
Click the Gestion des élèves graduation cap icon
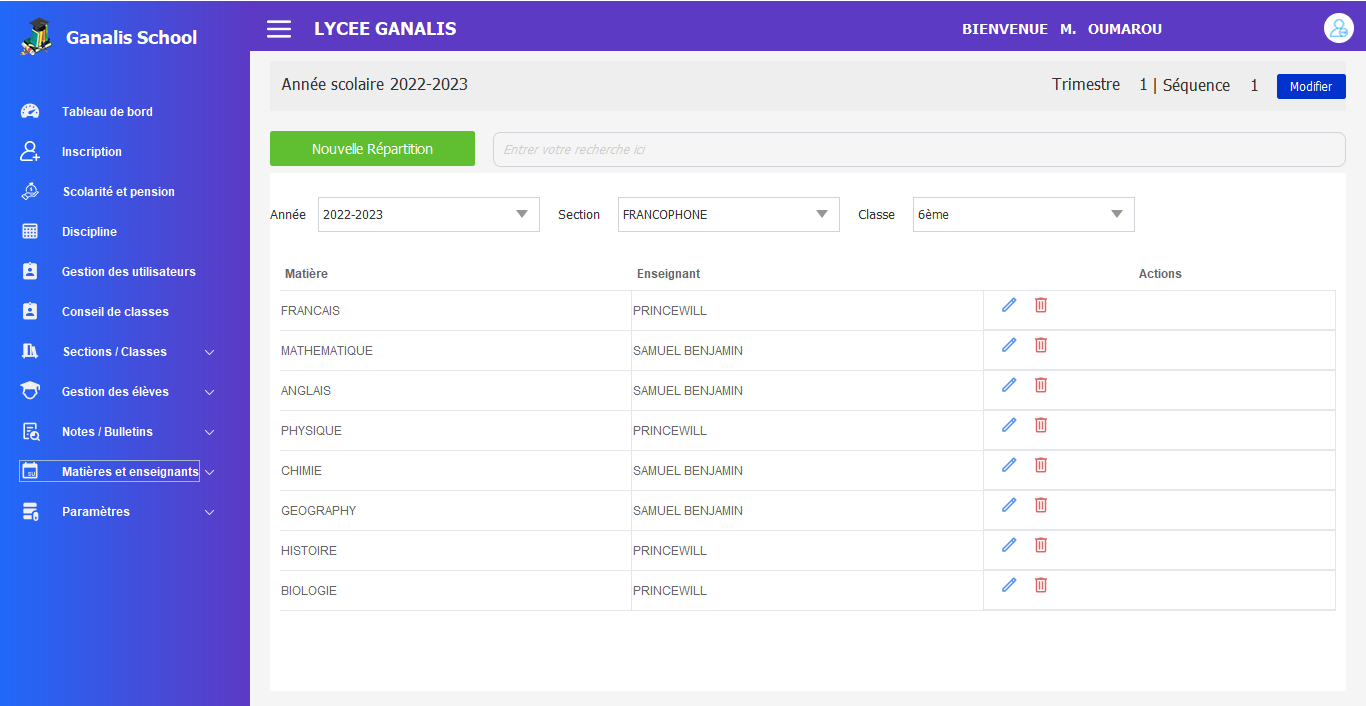point(30,391)
